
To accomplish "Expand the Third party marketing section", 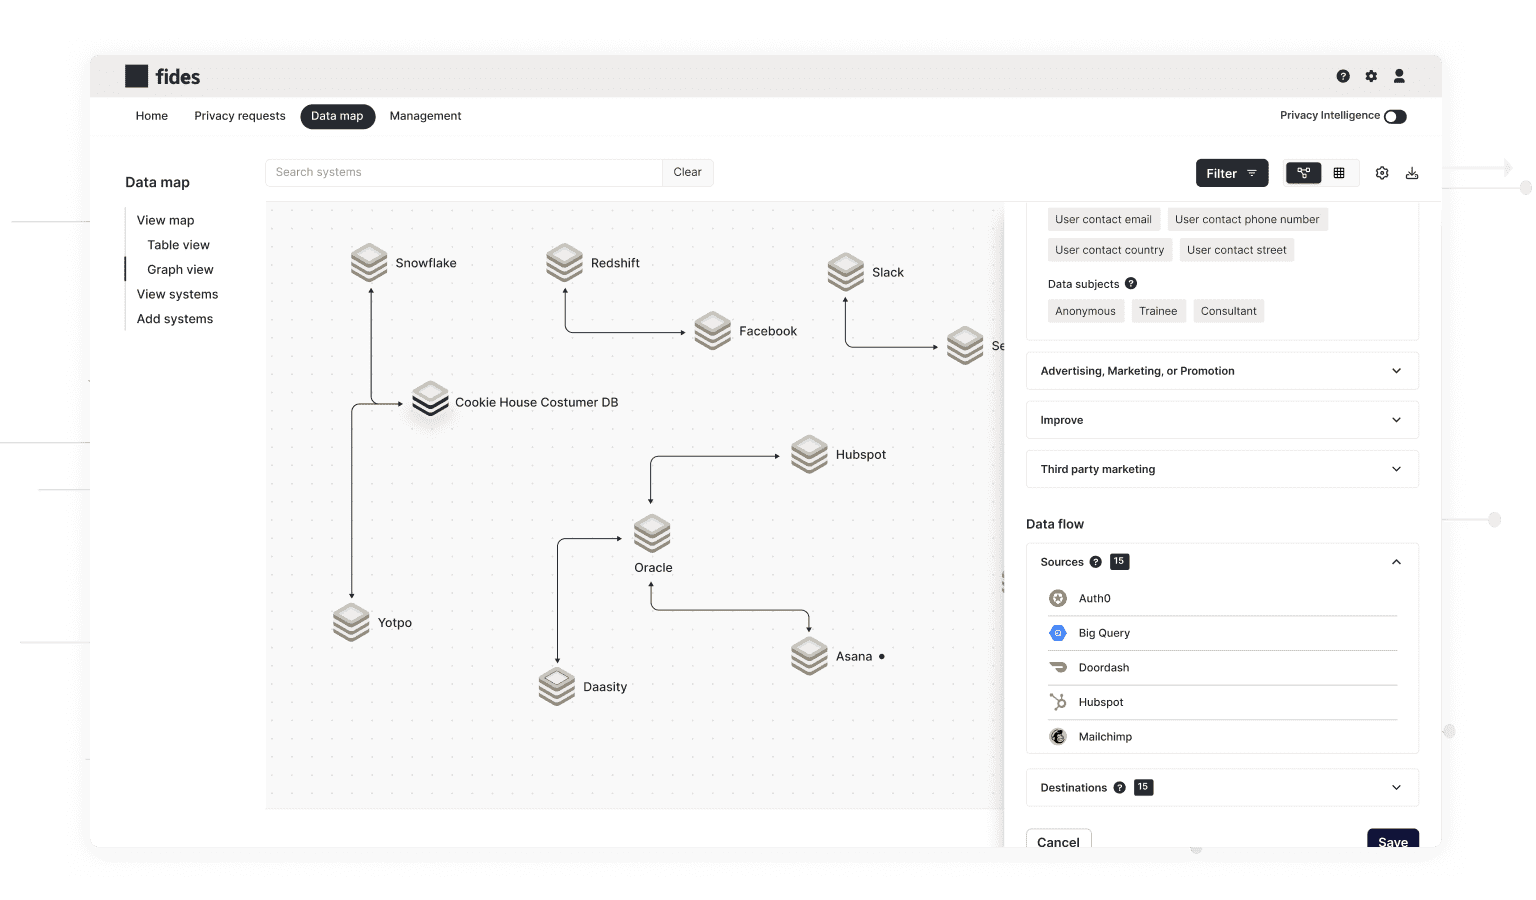I will pos(1222,469).
